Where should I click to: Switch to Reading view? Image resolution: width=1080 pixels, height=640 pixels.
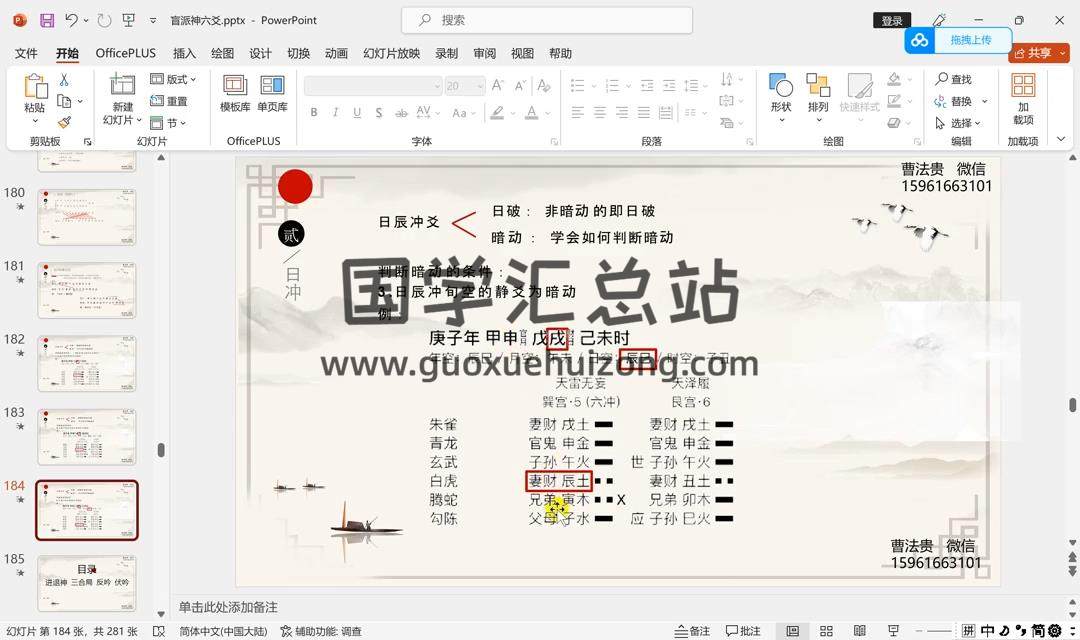[x=860, y=631]
